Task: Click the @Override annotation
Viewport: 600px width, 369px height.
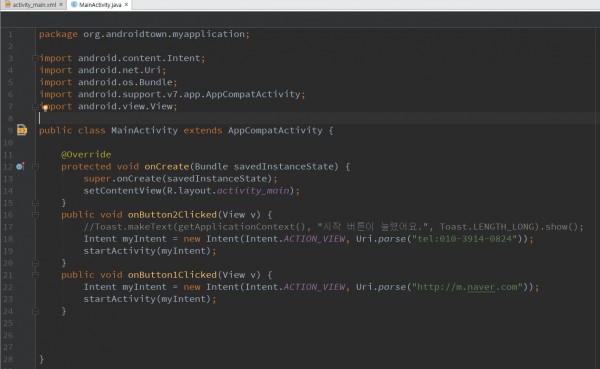Action: [86, 155]
